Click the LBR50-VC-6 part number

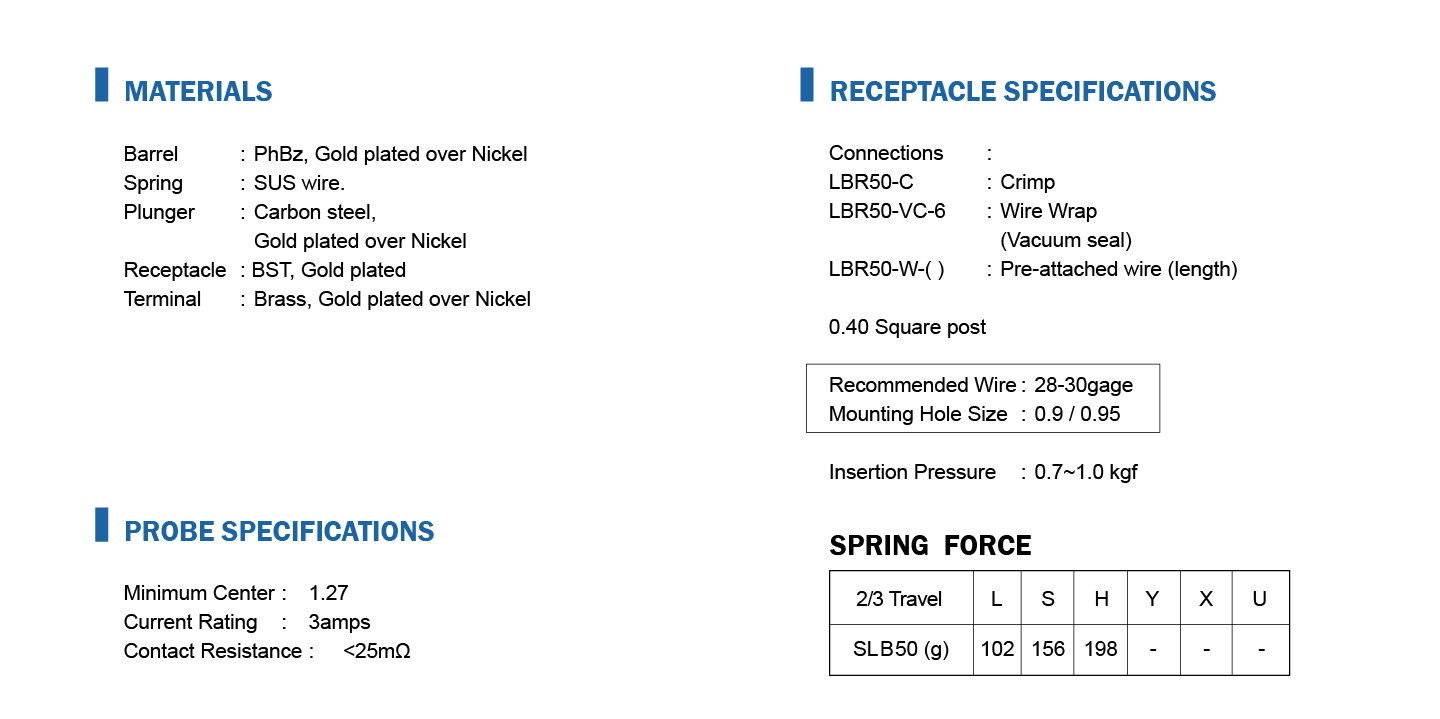coord(887,211)
